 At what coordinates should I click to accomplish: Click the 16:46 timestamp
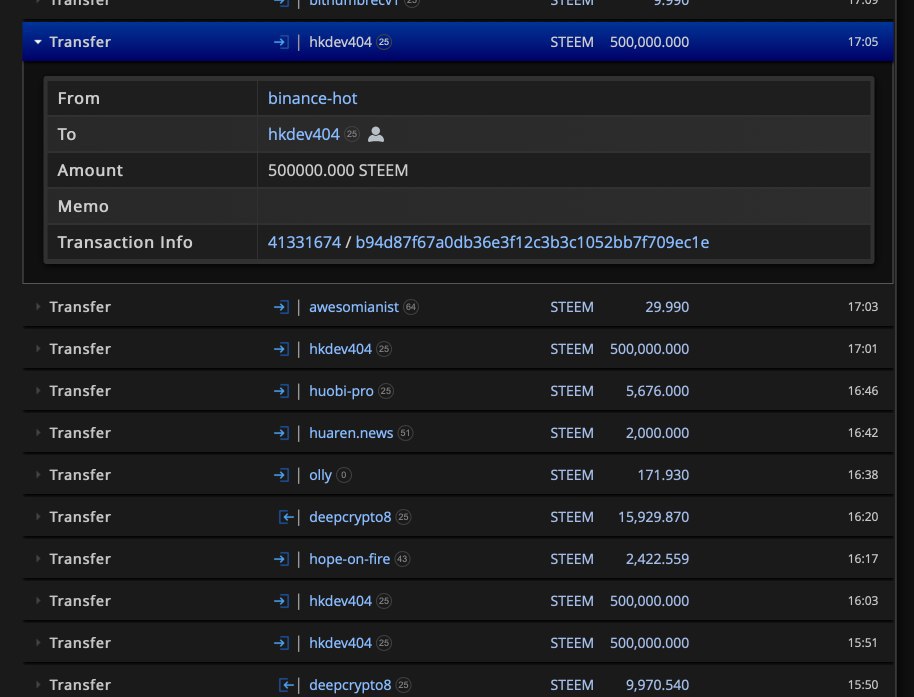pyautogui.click(x=863, y=390)
